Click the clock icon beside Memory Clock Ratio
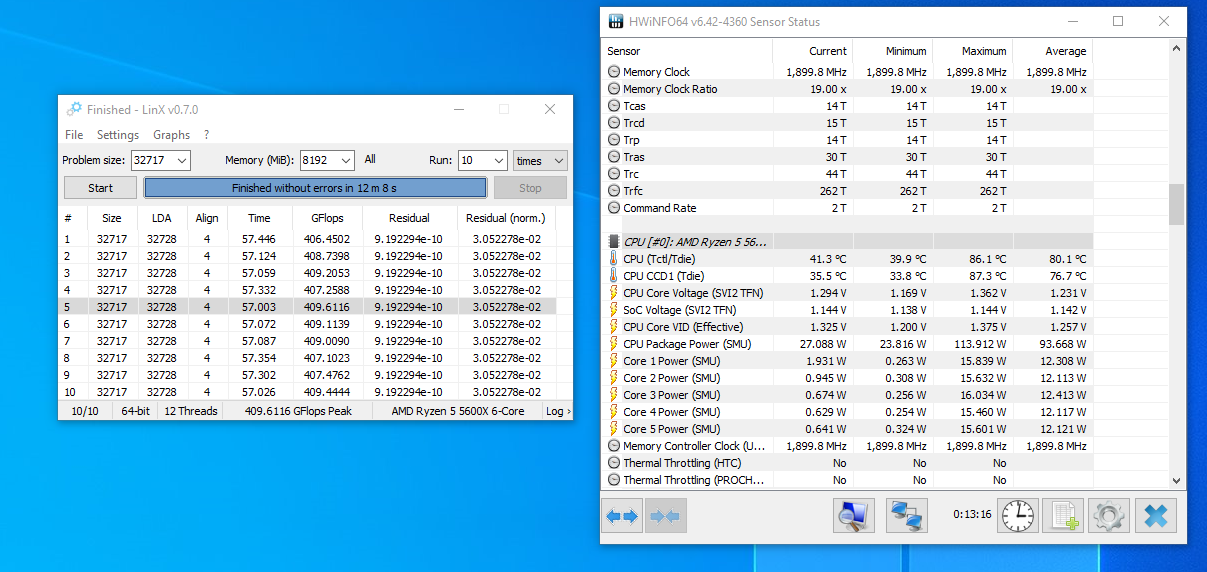Image resolution: width=1207 pixels, height=572 pixels. pos(614,89)
